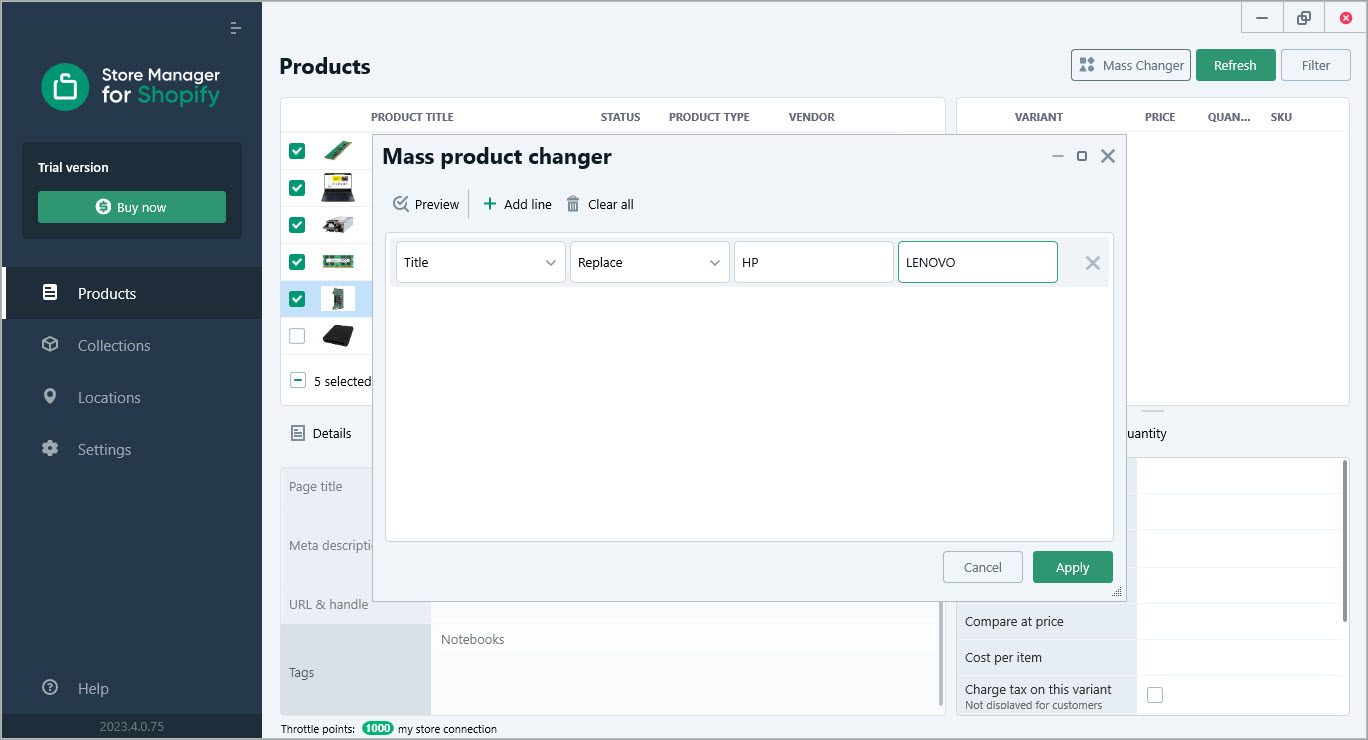Click the replacement field containing LENOVO
This screenshot has height=740, width=1368.
(x=978, y=262)
